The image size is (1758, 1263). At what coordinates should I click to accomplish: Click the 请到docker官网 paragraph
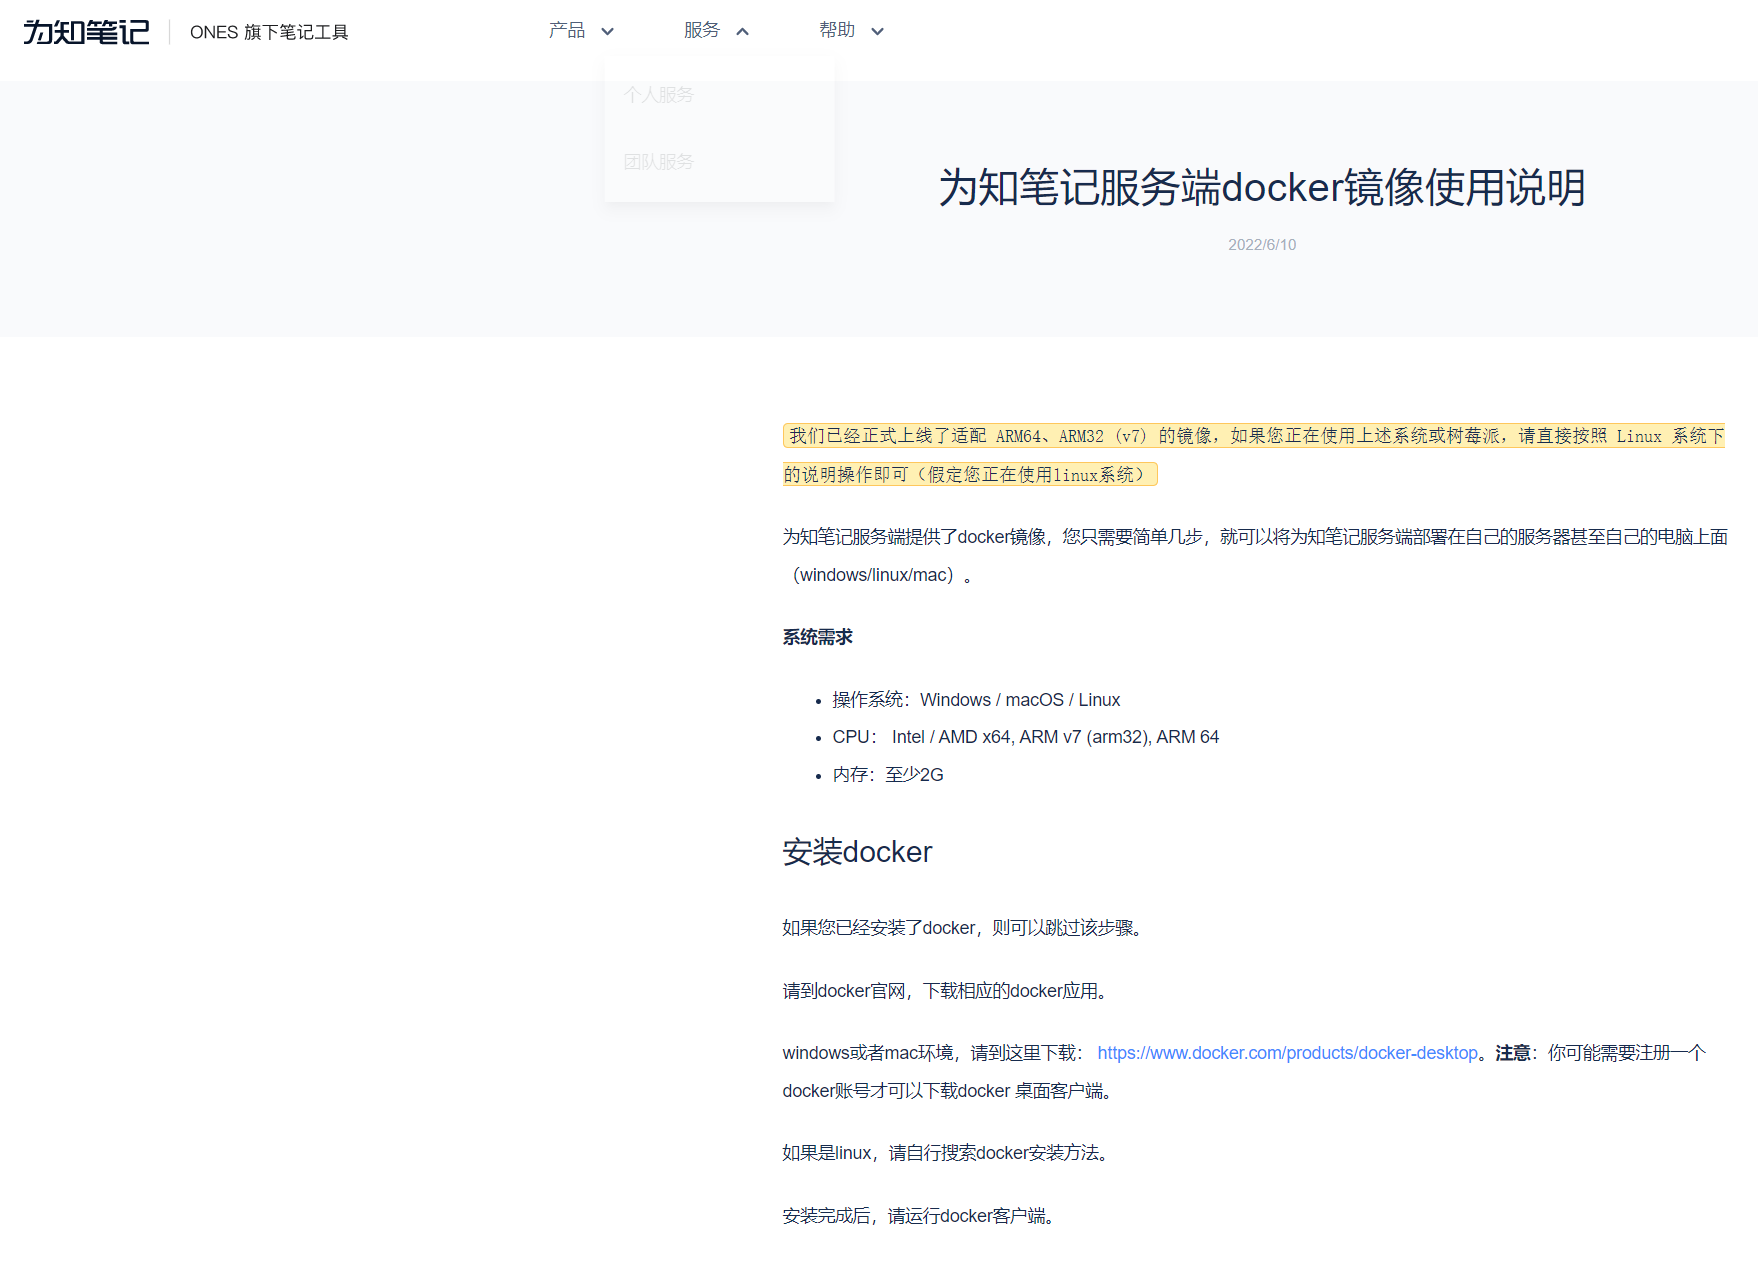pyautogui.click(x=948, y=990)
